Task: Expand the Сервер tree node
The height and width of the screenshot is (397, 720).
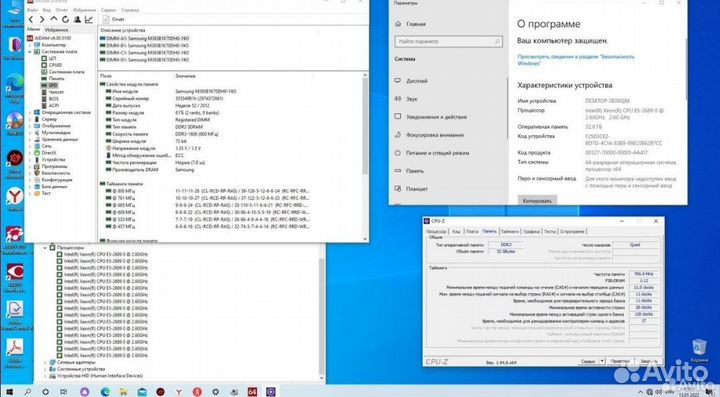Action: coord(30,119)
